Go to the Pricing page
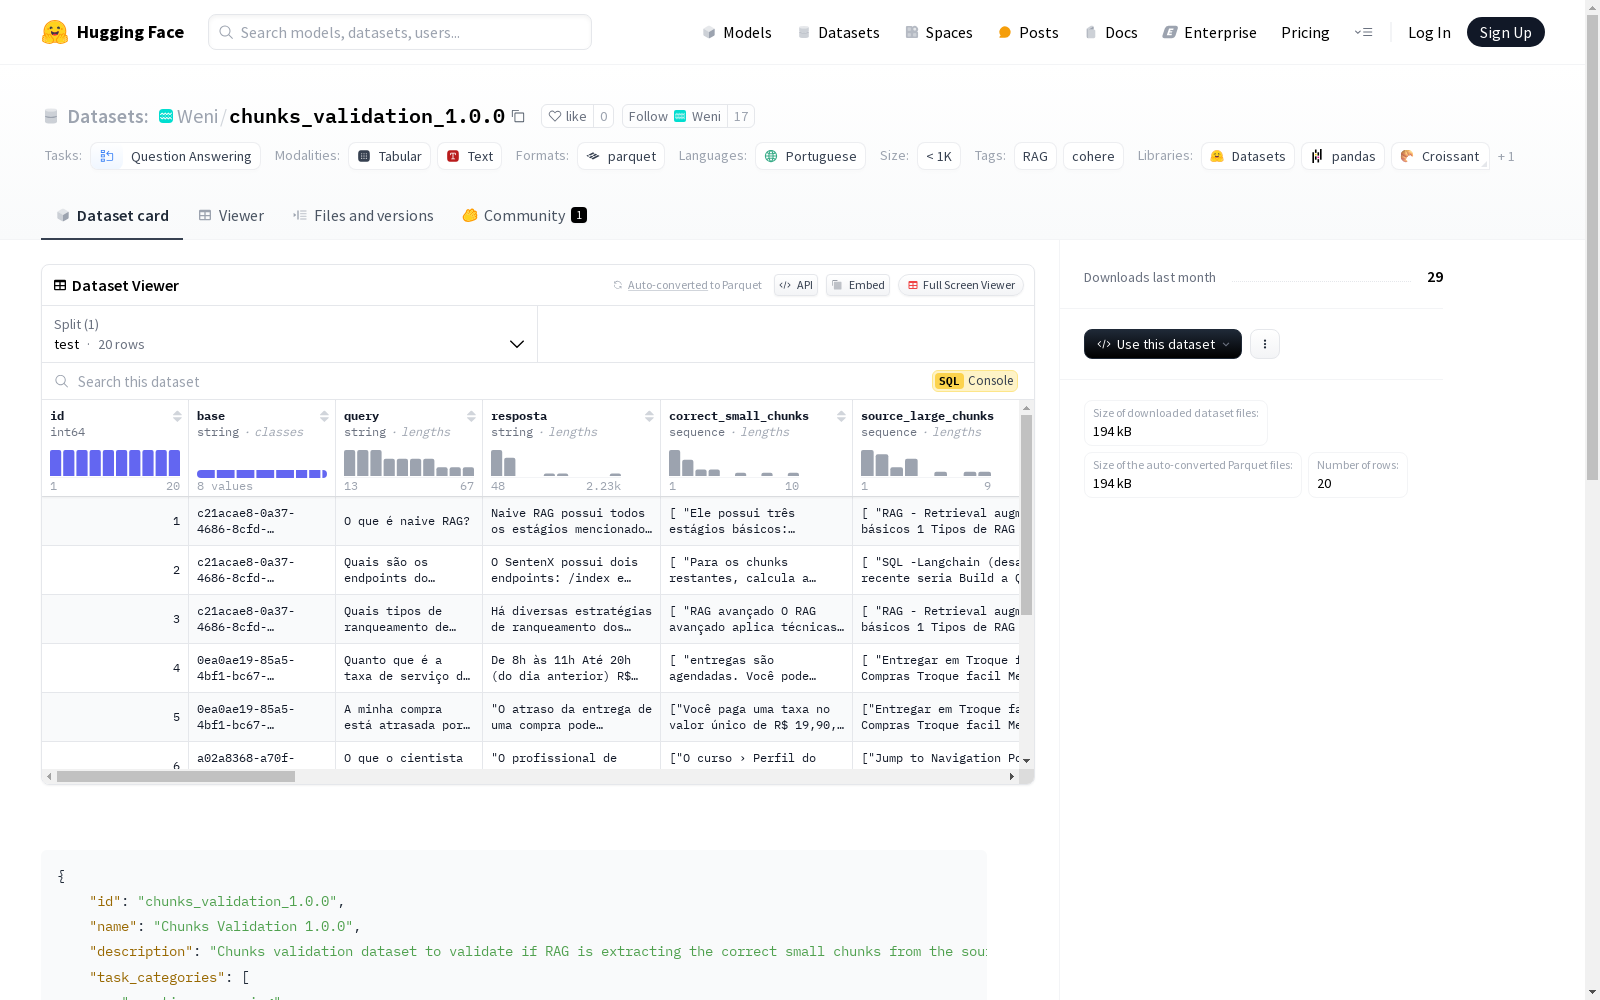Viewport: 1600px width, 1000px height. point(1305,32)
